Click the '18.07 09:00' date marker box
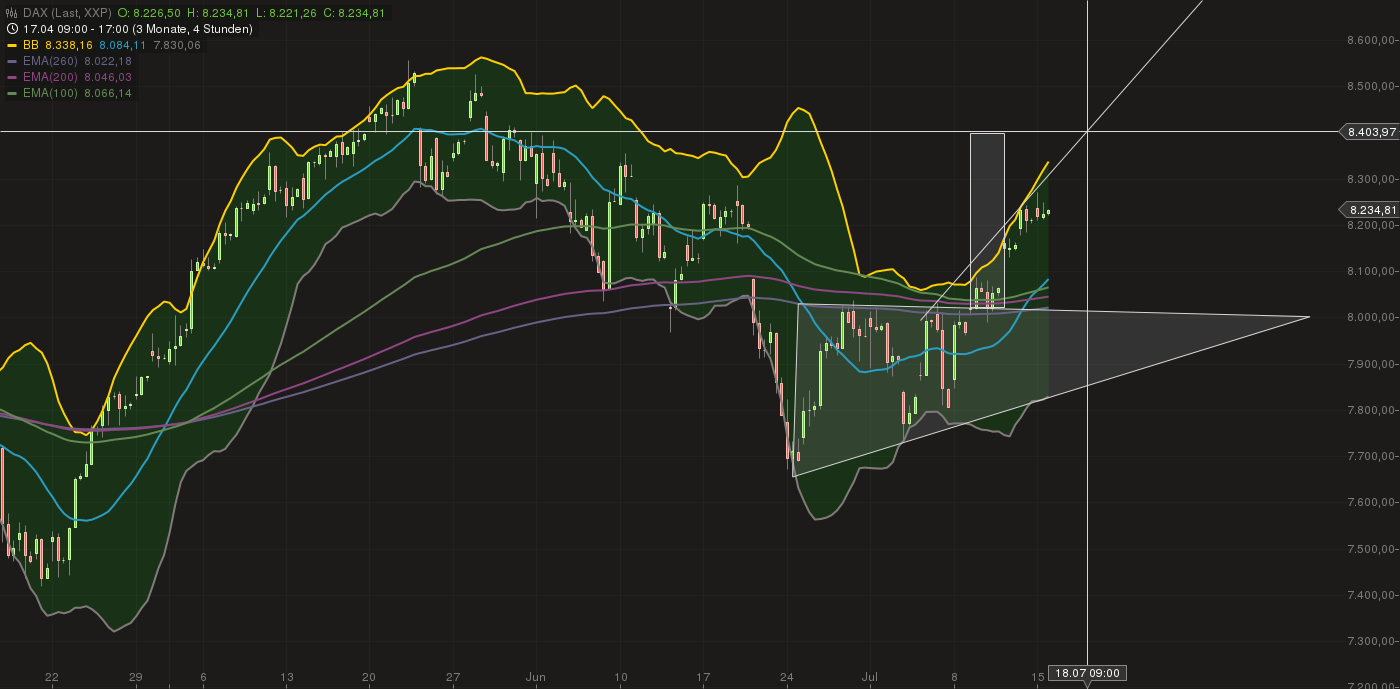This screenshot has height=689, width=1400. (1087, 673)
